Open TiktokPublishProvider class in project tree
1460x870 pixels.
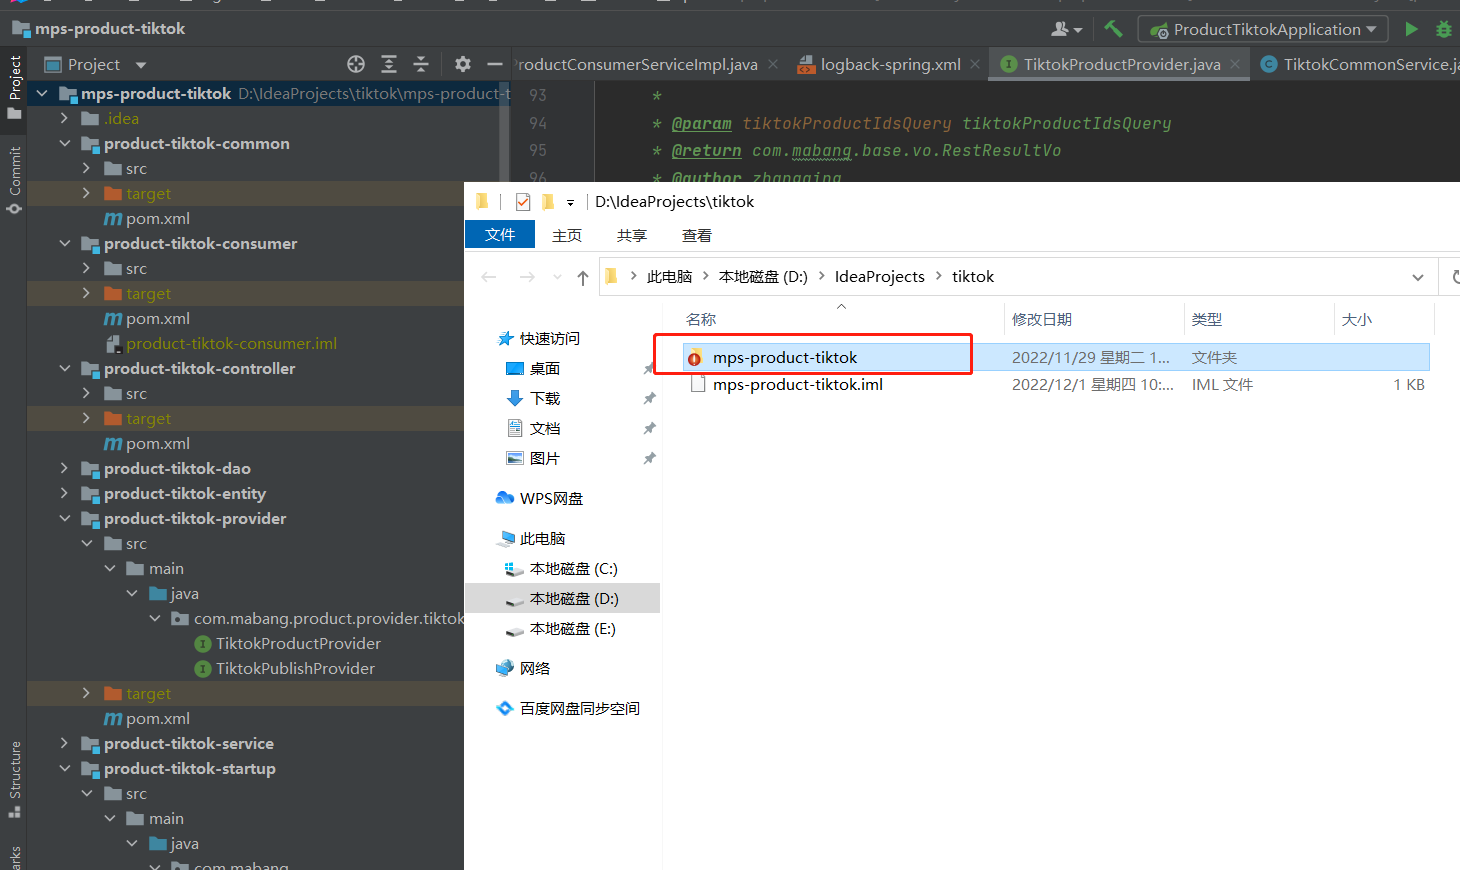pos(295,668)
